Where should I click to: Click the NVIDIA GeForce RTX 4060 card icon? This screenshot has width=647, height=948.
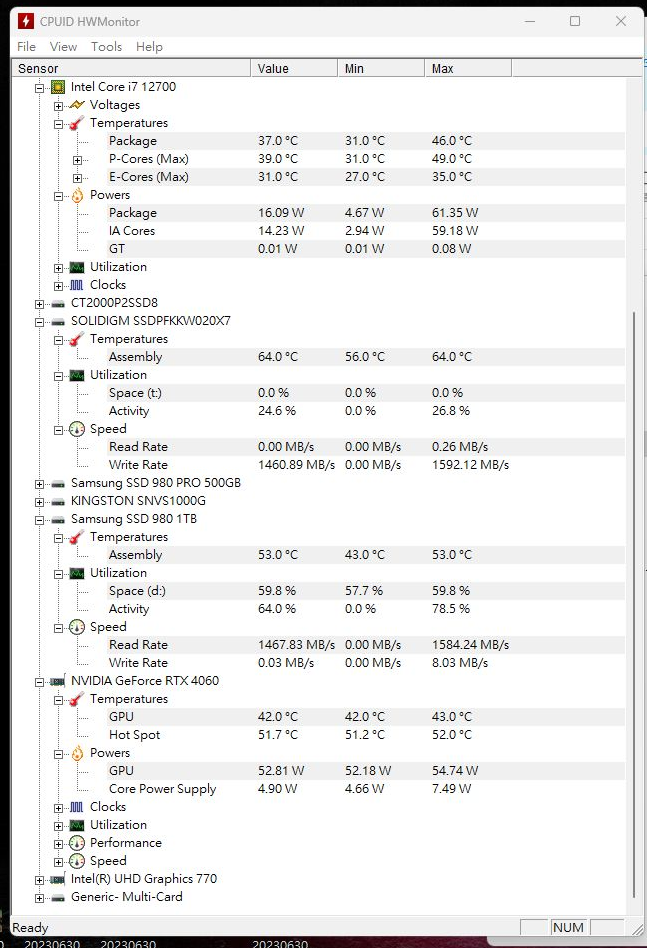[x=58, y=681]
